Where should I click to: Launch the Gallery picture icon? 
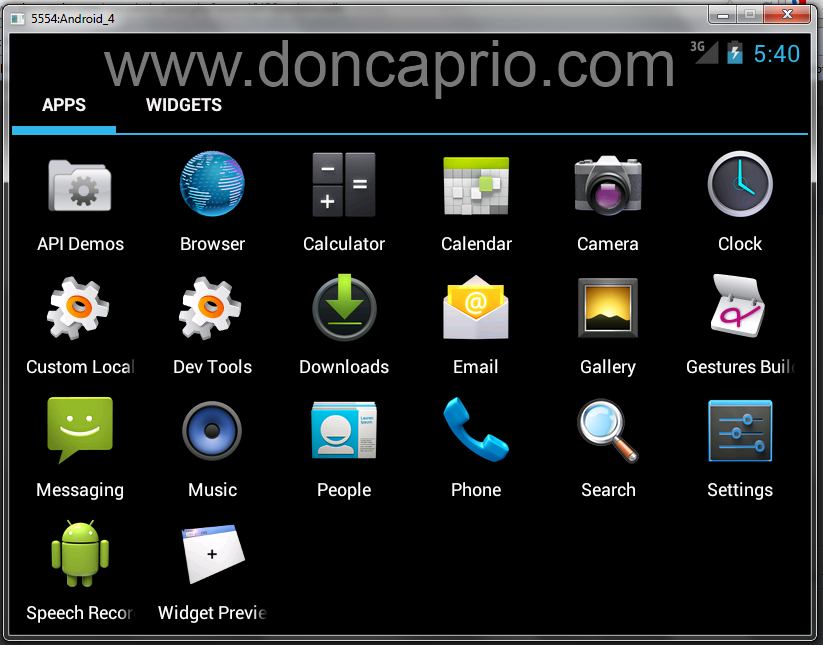(608, 308)
